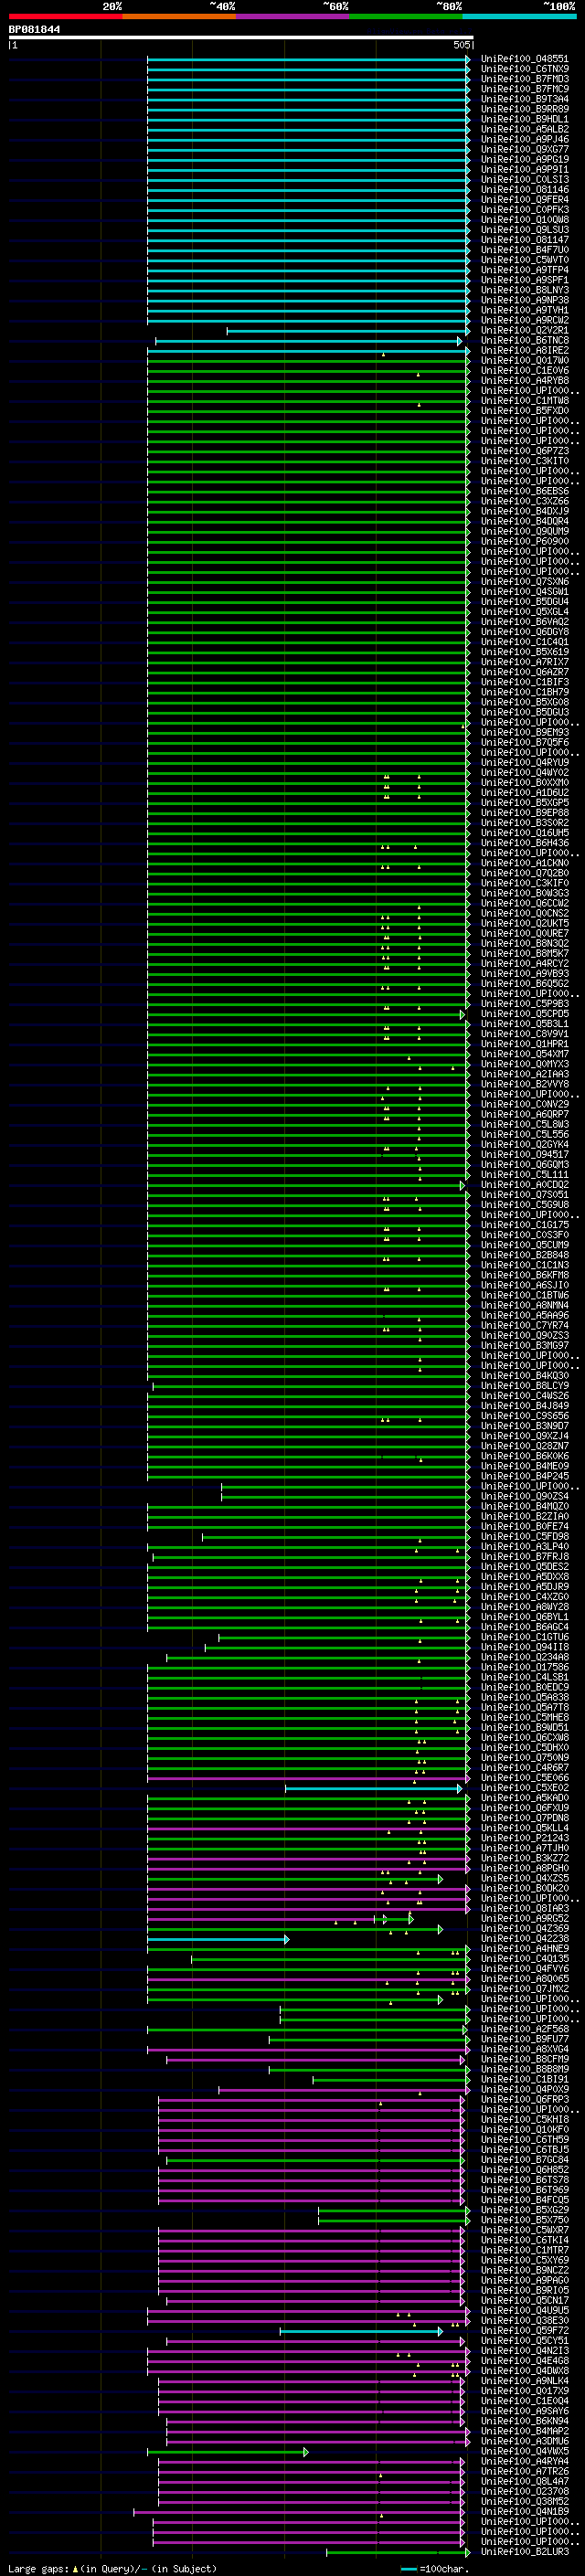Click the cyan bar for UniRef100_Q59F72
585x2576 pixels.
pos(361,2331)
